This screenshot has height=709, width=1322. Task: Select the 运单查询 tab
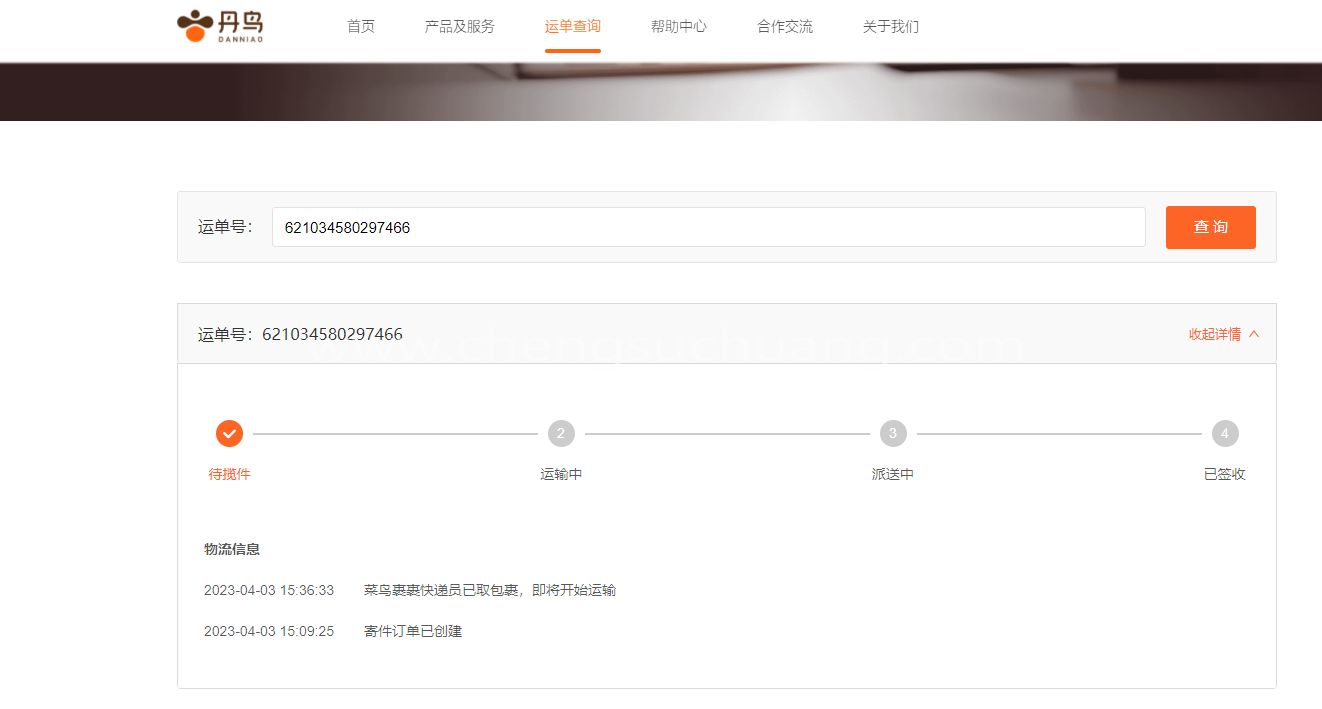pos(573,27)
